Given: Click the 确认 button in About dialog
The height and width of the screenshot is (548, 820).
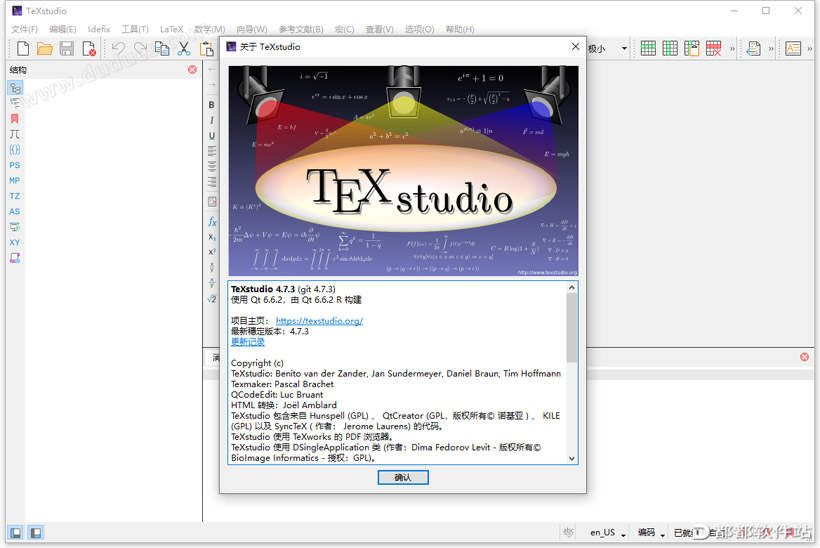Looking at the screenshot, I should point(403,477).
